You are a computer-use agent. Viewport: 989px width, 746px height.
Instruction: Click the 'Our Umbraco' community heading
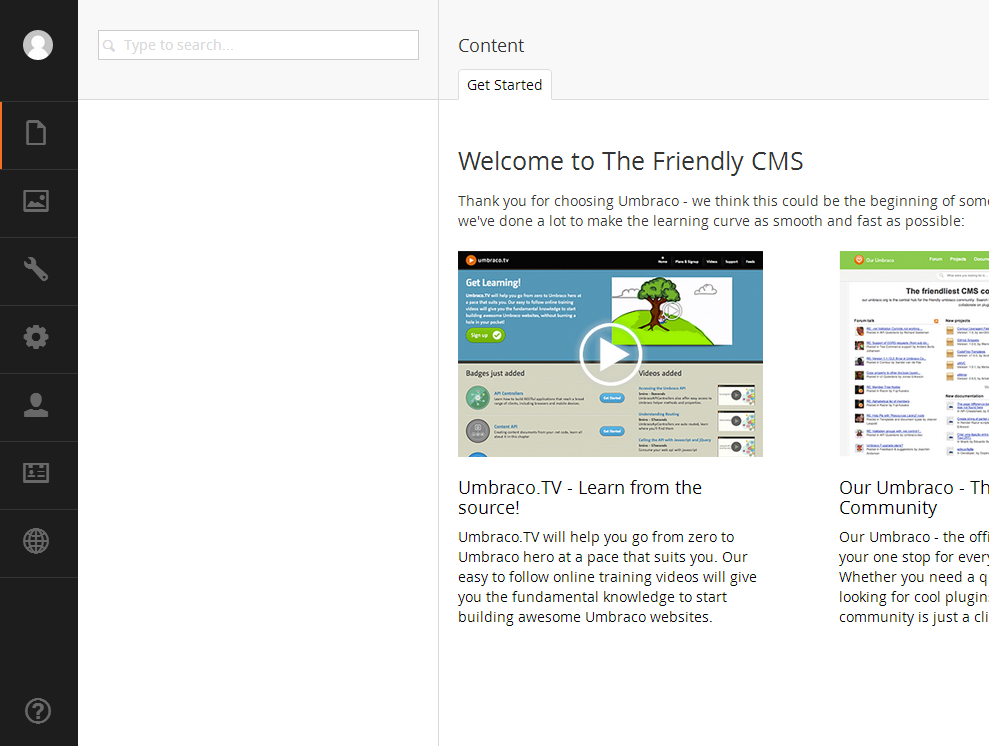914,498
